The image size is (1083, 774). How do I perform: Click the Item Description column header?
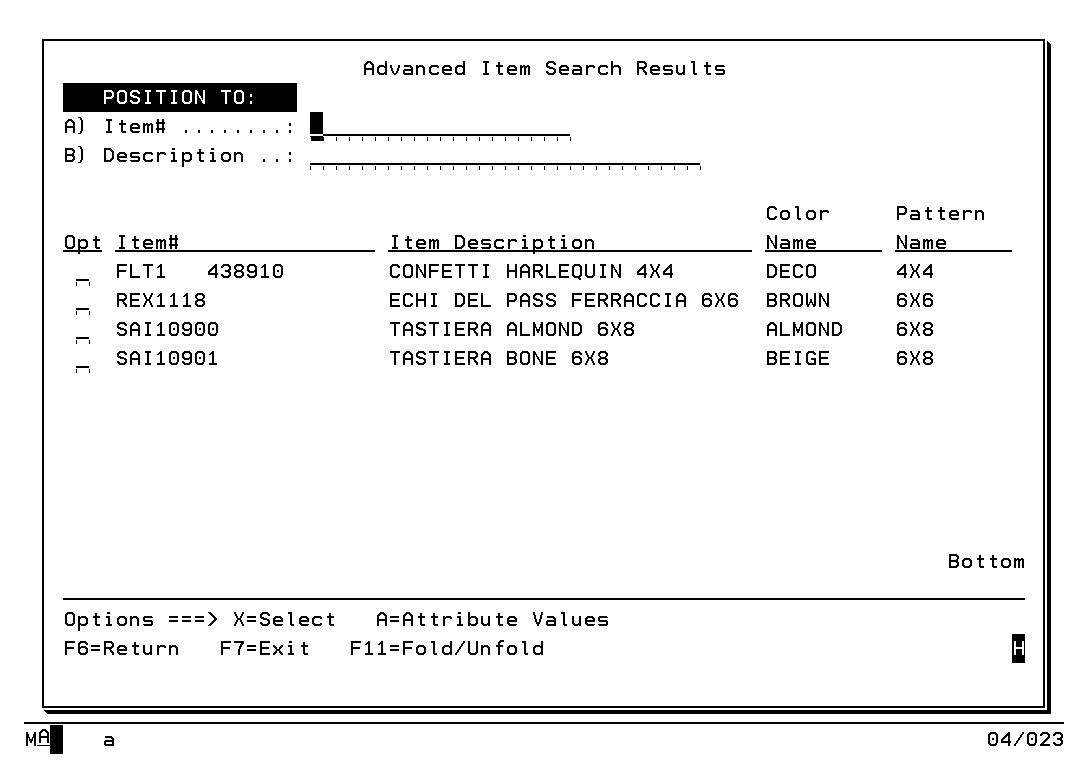pyautogui.click(x=492, y=243)
